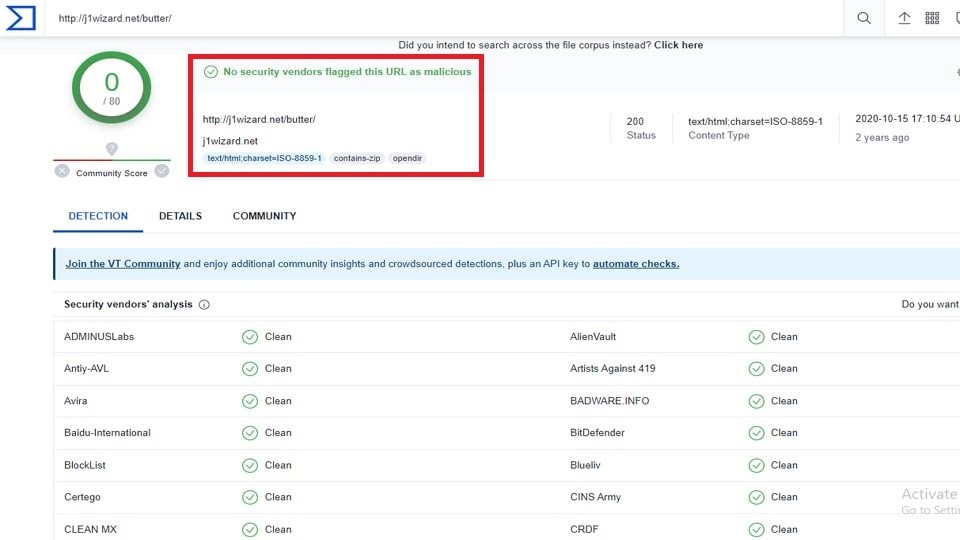Screen dimensions: 960x540
Task: Click the CINS Army vendor name
Action: 595,497
